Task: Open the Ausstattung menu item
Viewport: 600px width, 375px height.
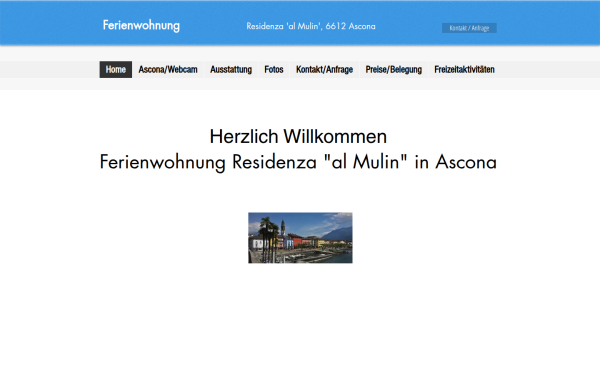Action: coord(231,70)
